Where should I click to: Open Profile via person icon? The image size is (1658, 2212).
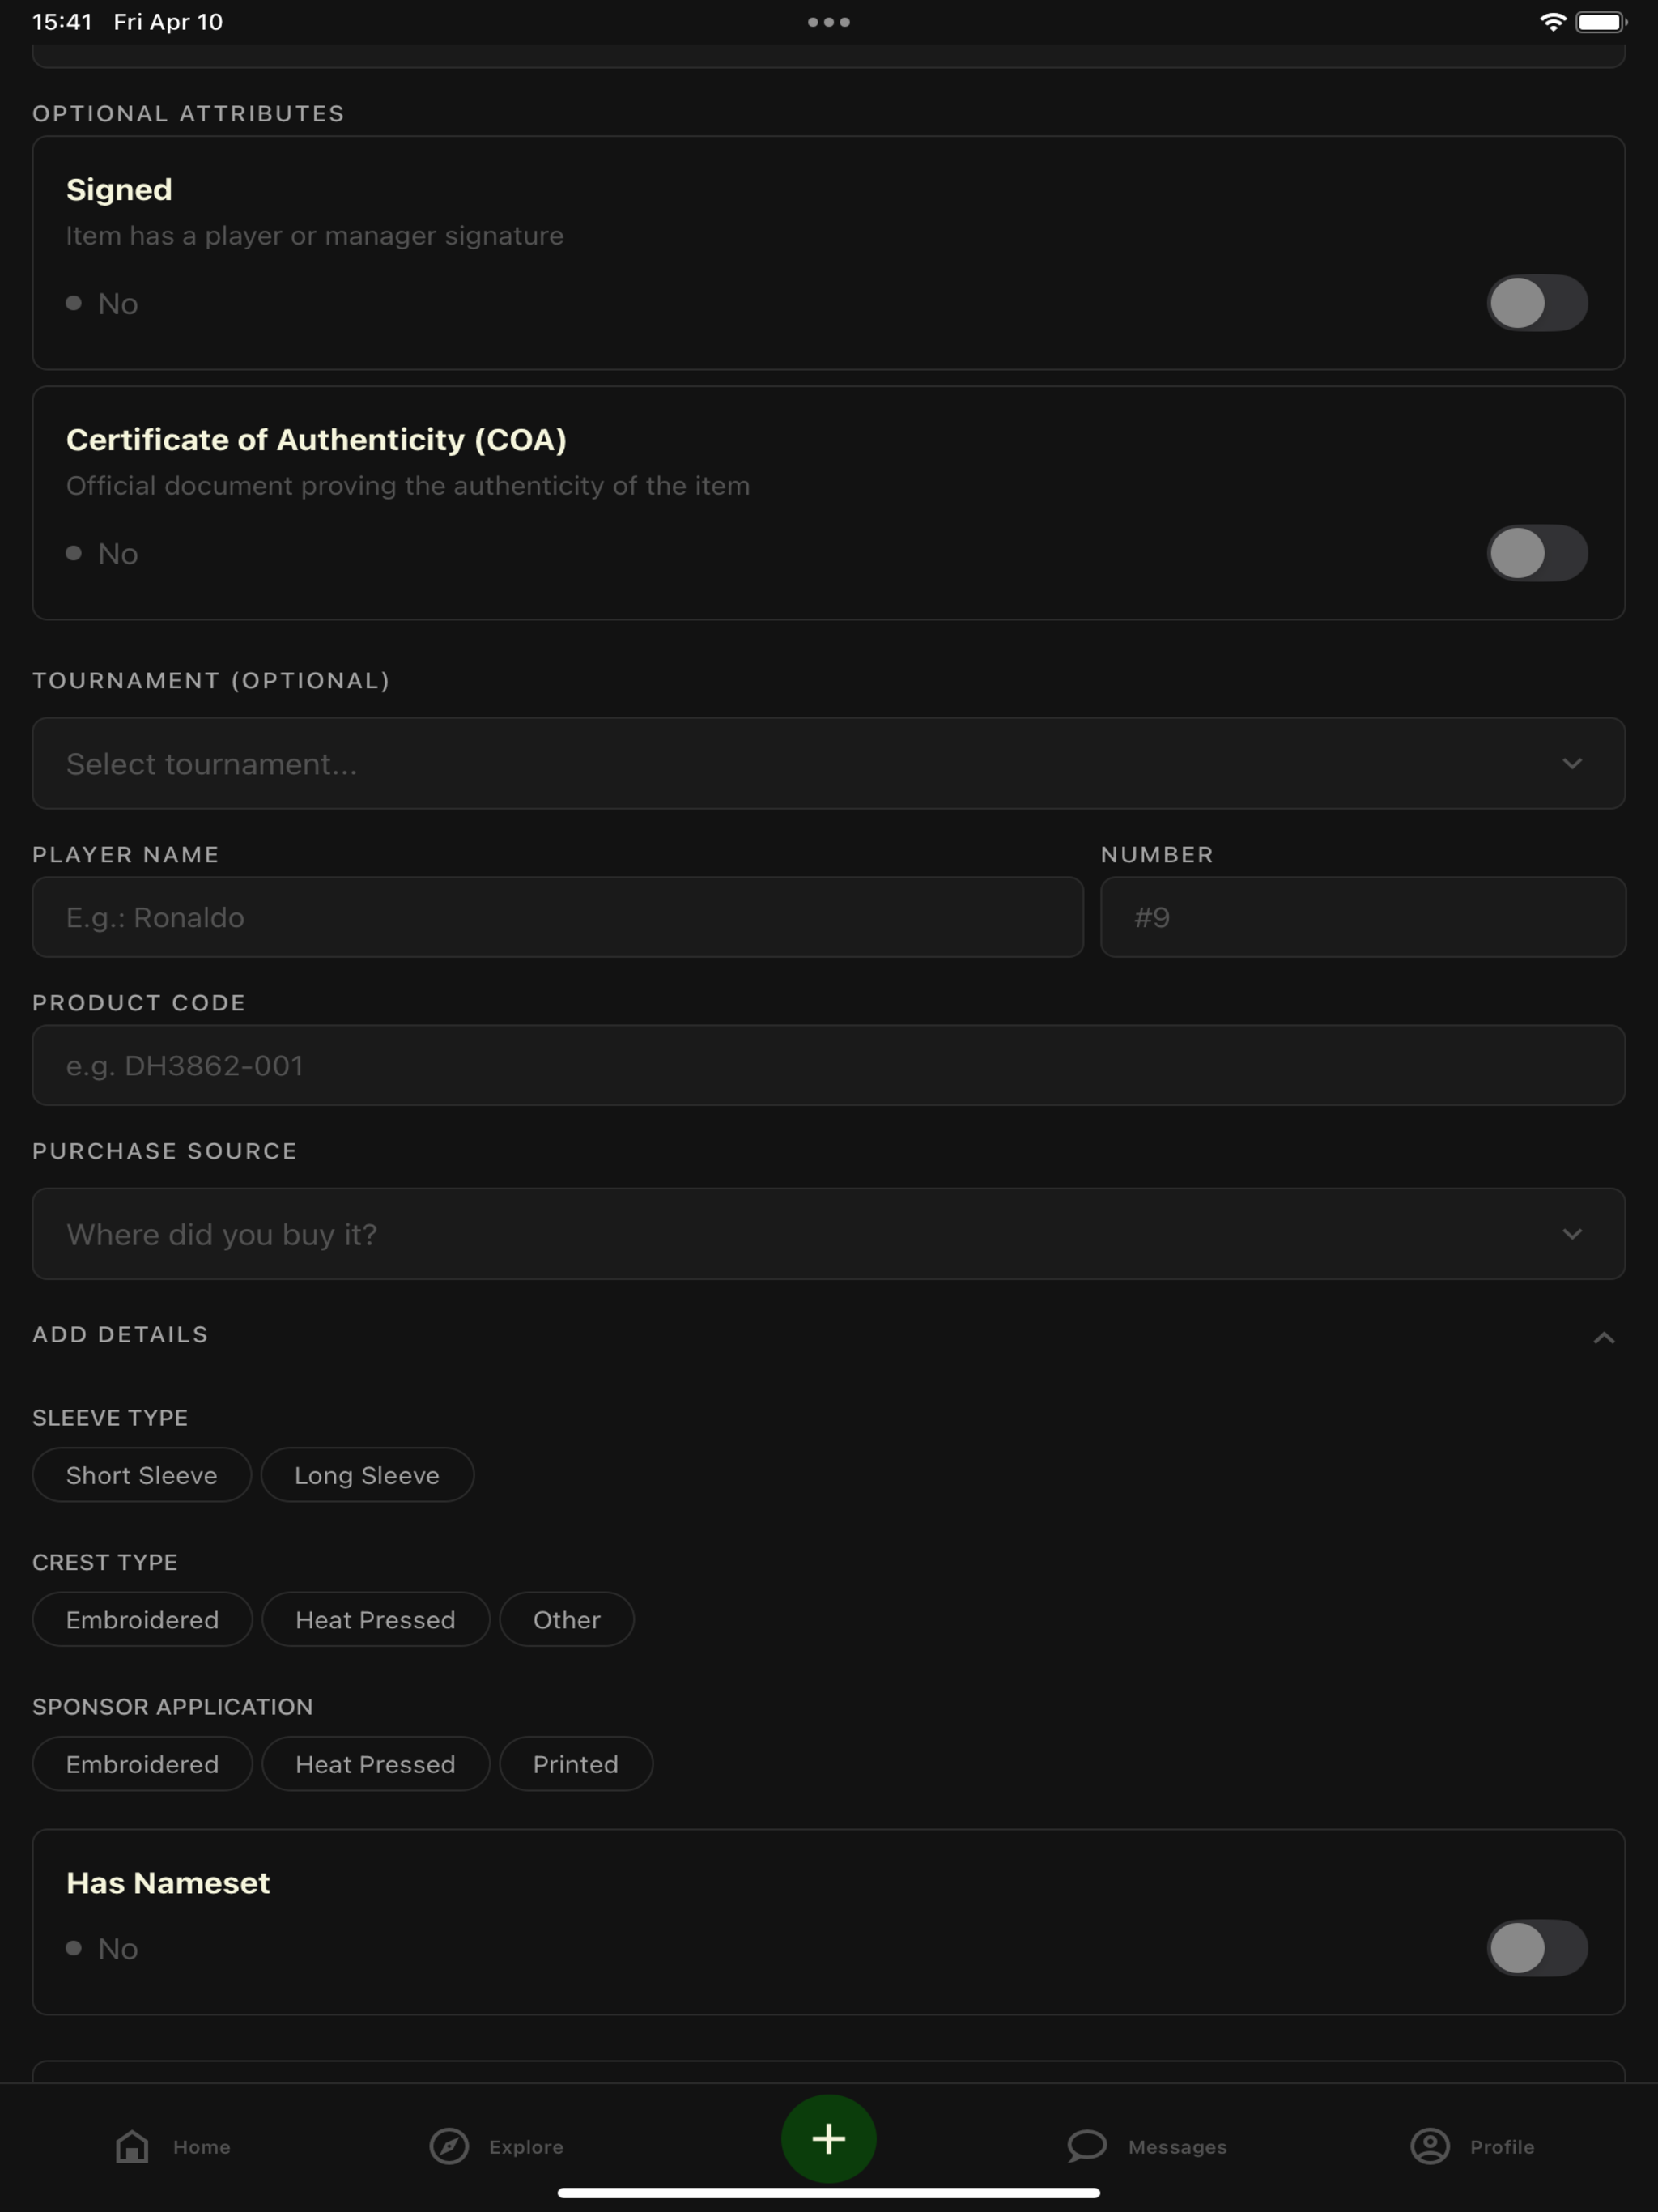(x=1430, y=2146)
